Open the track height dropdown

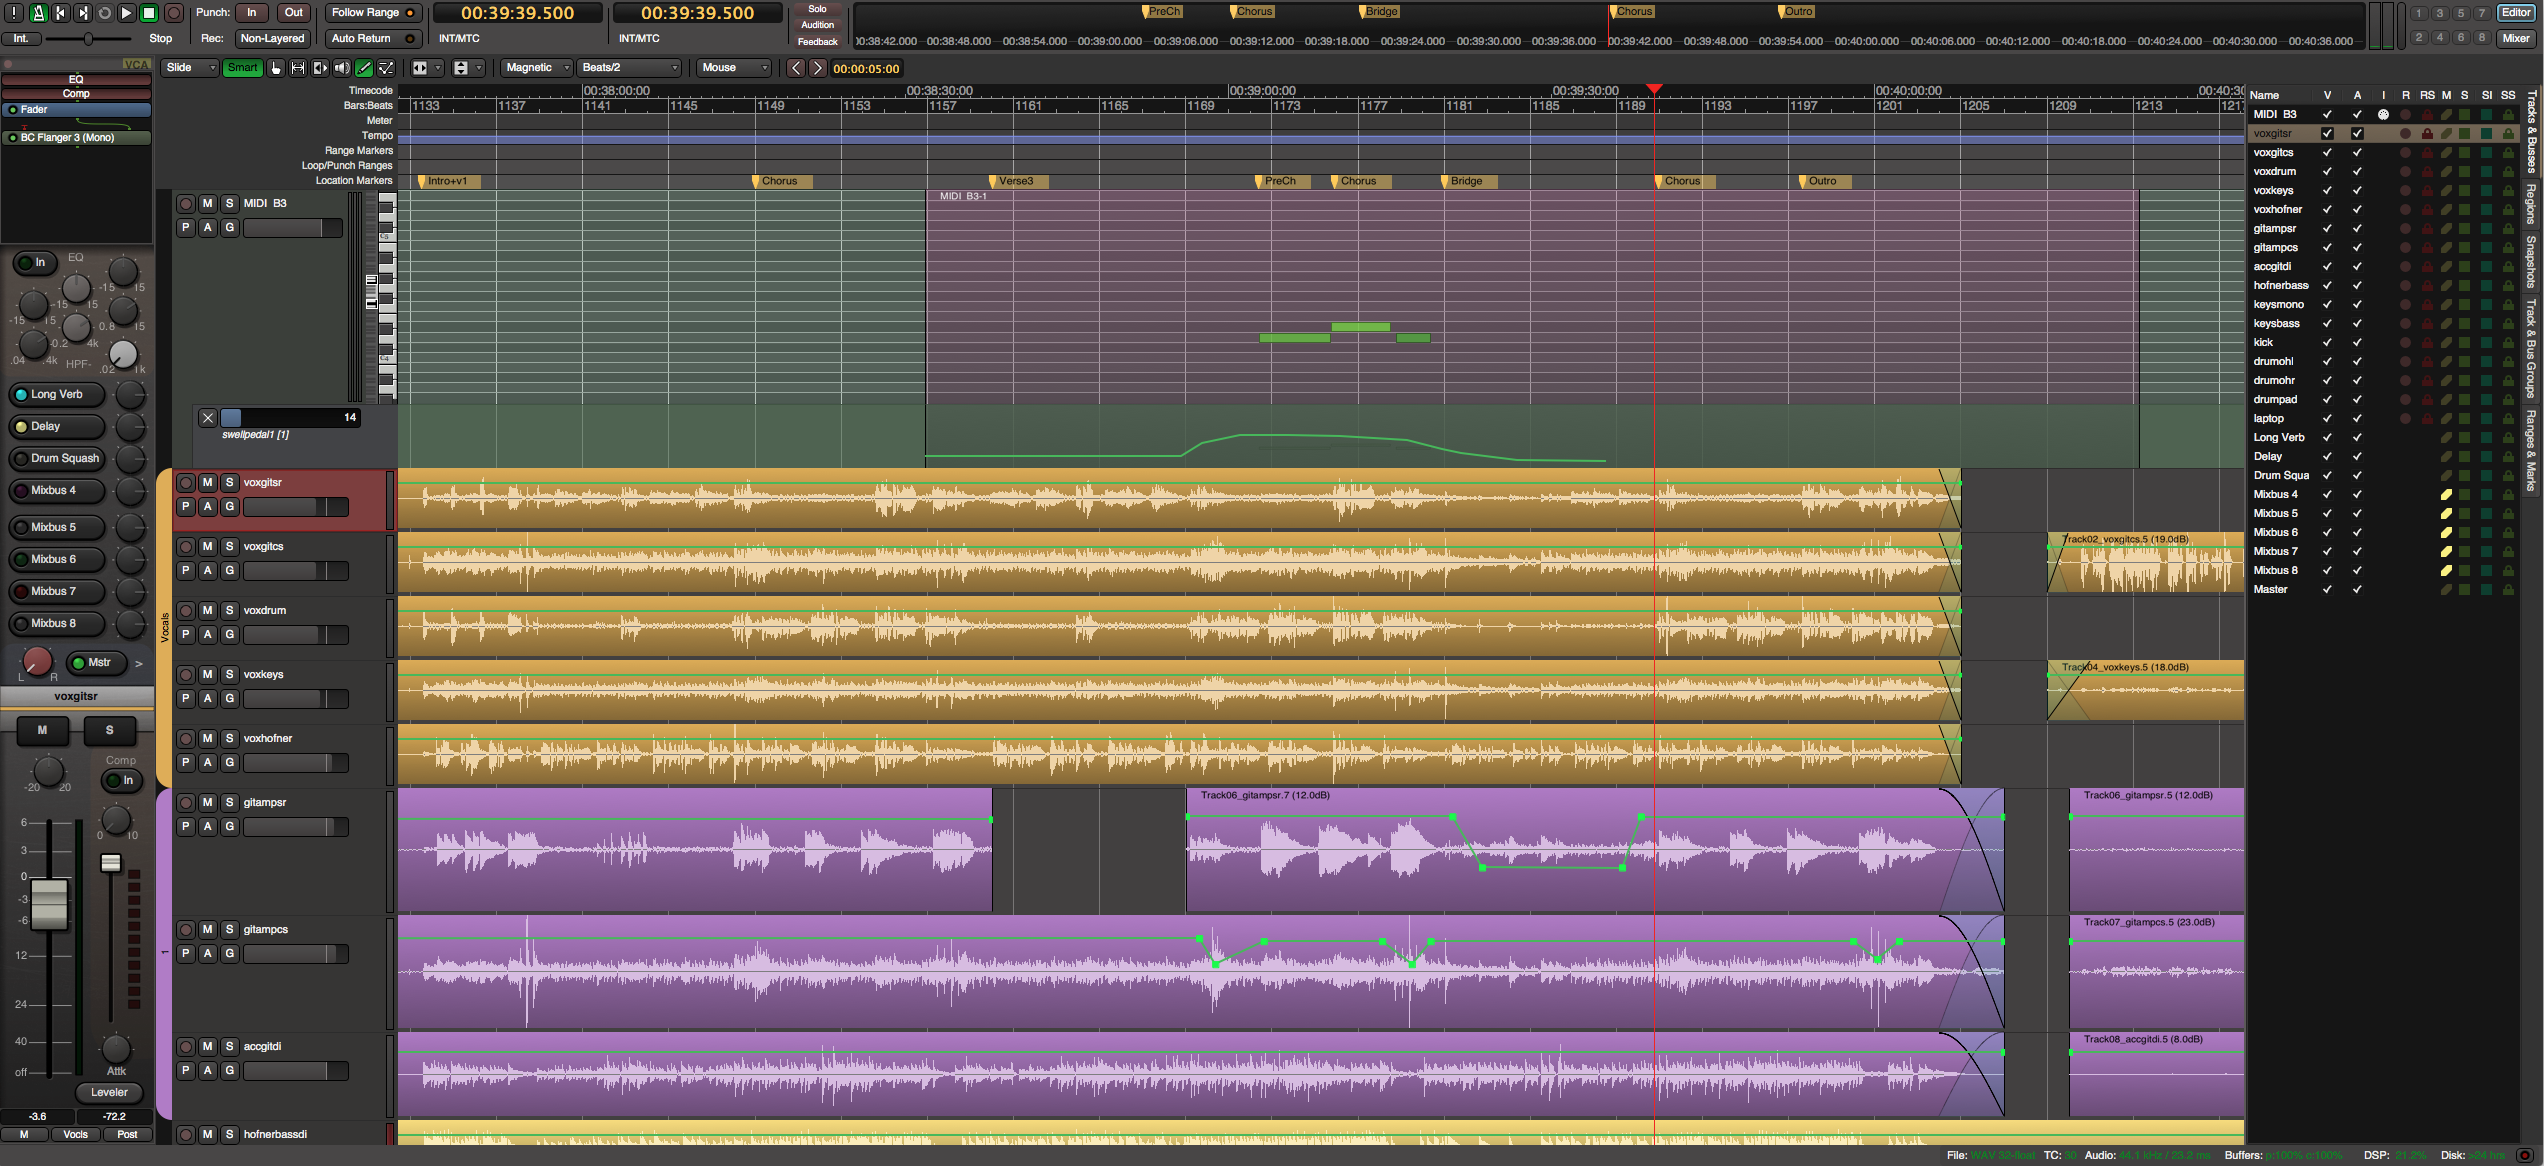[468, 68]
